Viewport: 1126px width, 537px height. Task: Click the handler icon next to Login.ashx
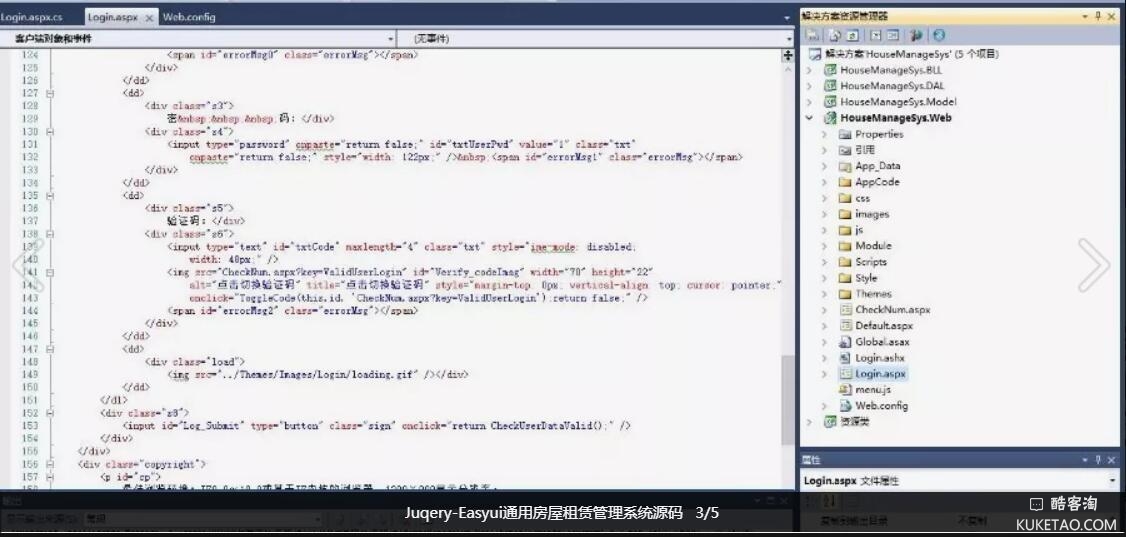[x=844, y=358]
